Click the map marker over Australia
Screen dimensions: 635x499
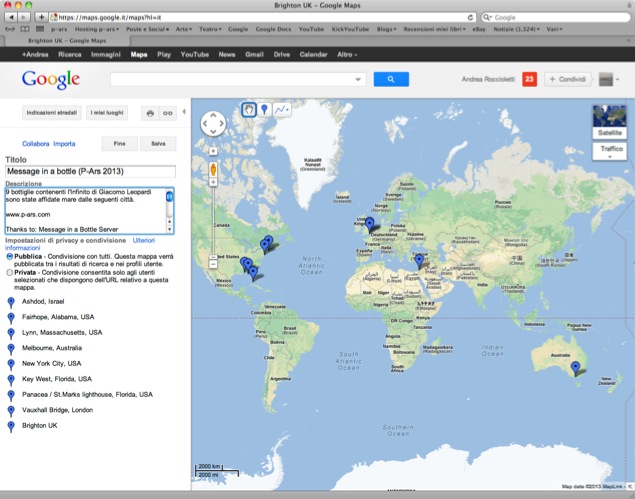(575, 369)
